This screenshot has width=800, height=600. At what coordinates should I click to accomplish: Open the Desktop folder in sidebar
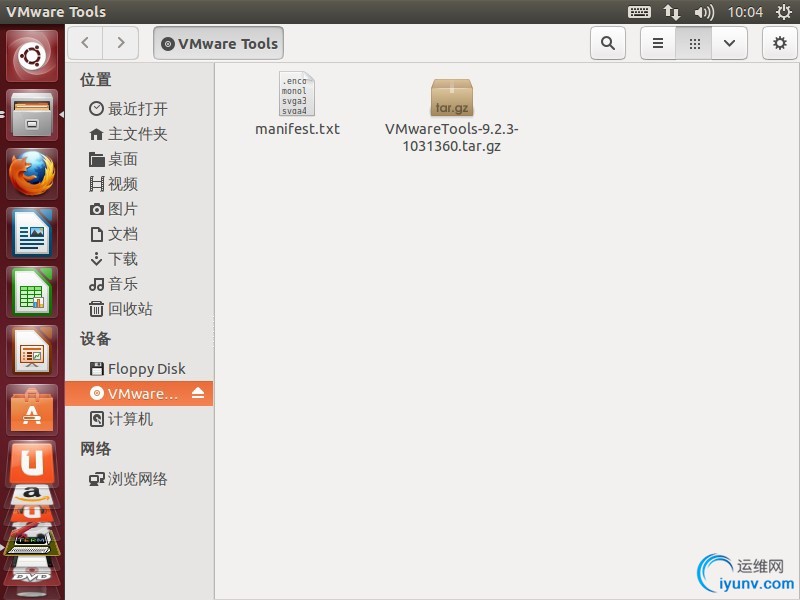tap(139, 159)
